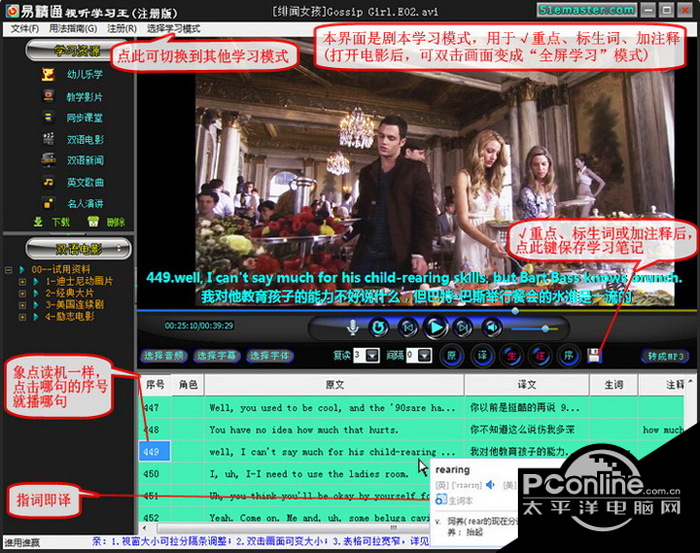Play sentence number 447
The height and width of the screenshot is (553, 700).
pyautogui.click(x=152, y=407)
